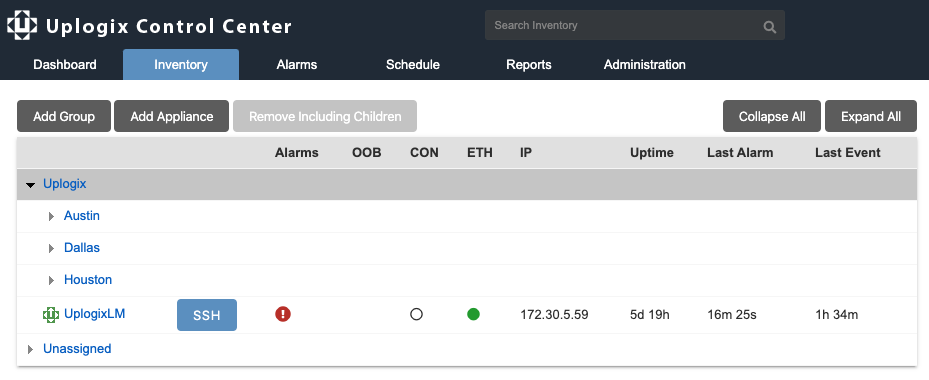Click the red alarm icon for UplogixLM

point(283,314)
